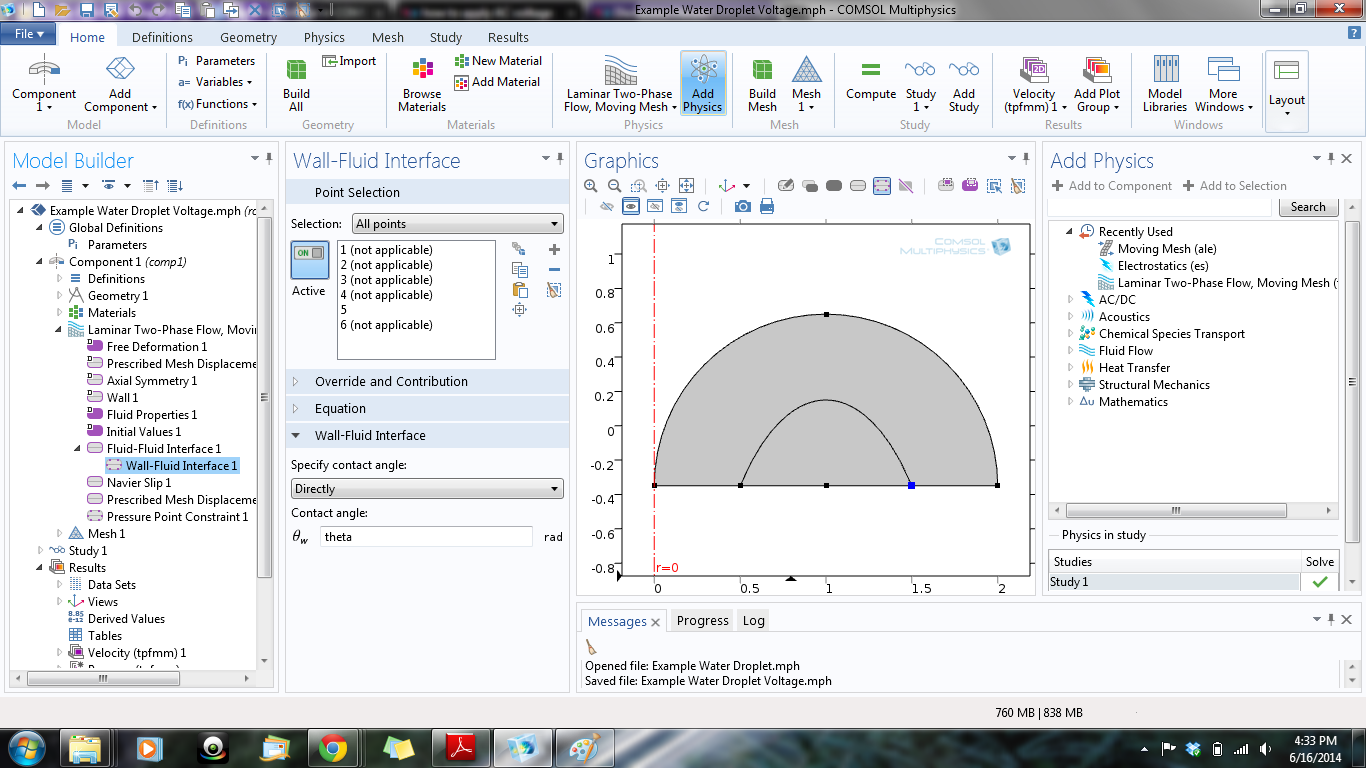
Task: Click the undo icon in the quick access toolbar
Action: 138,10
